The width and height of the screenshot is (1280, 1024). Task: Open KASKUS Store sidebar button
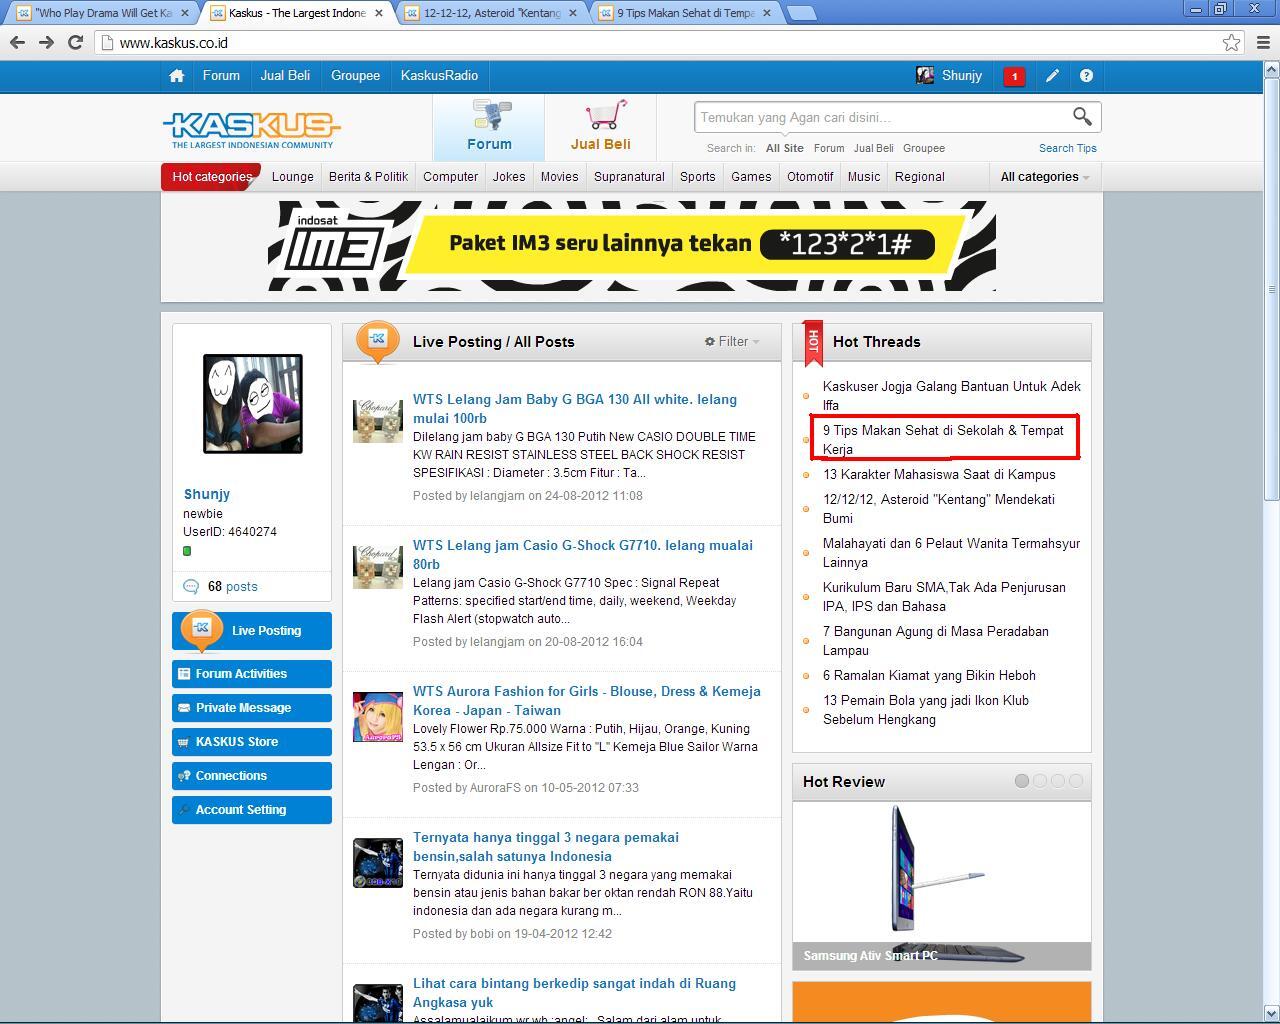252,741
